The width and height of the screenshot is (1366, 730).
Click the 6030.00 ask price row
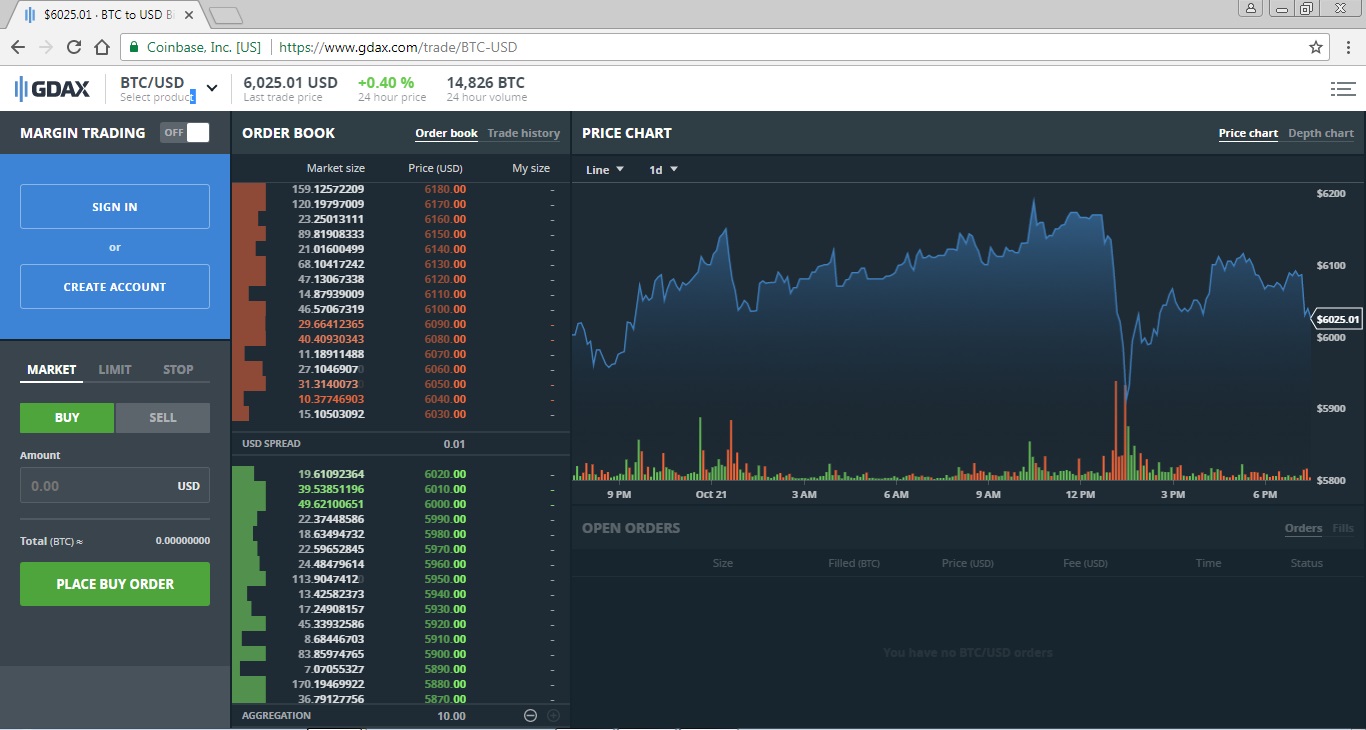400,414
